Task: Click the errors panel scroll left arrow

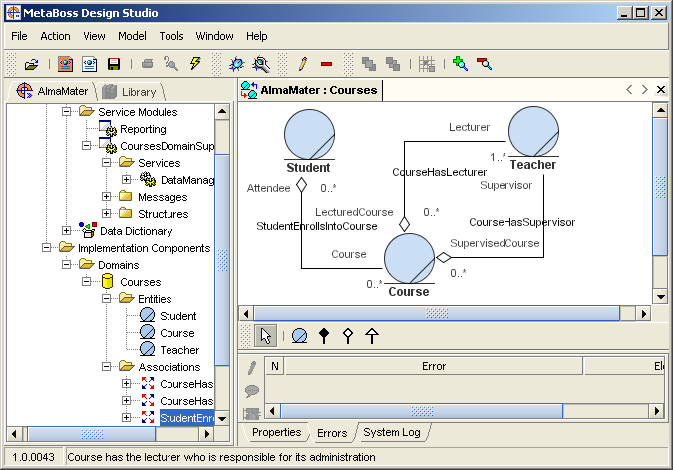Action: [x=272, y=411]
